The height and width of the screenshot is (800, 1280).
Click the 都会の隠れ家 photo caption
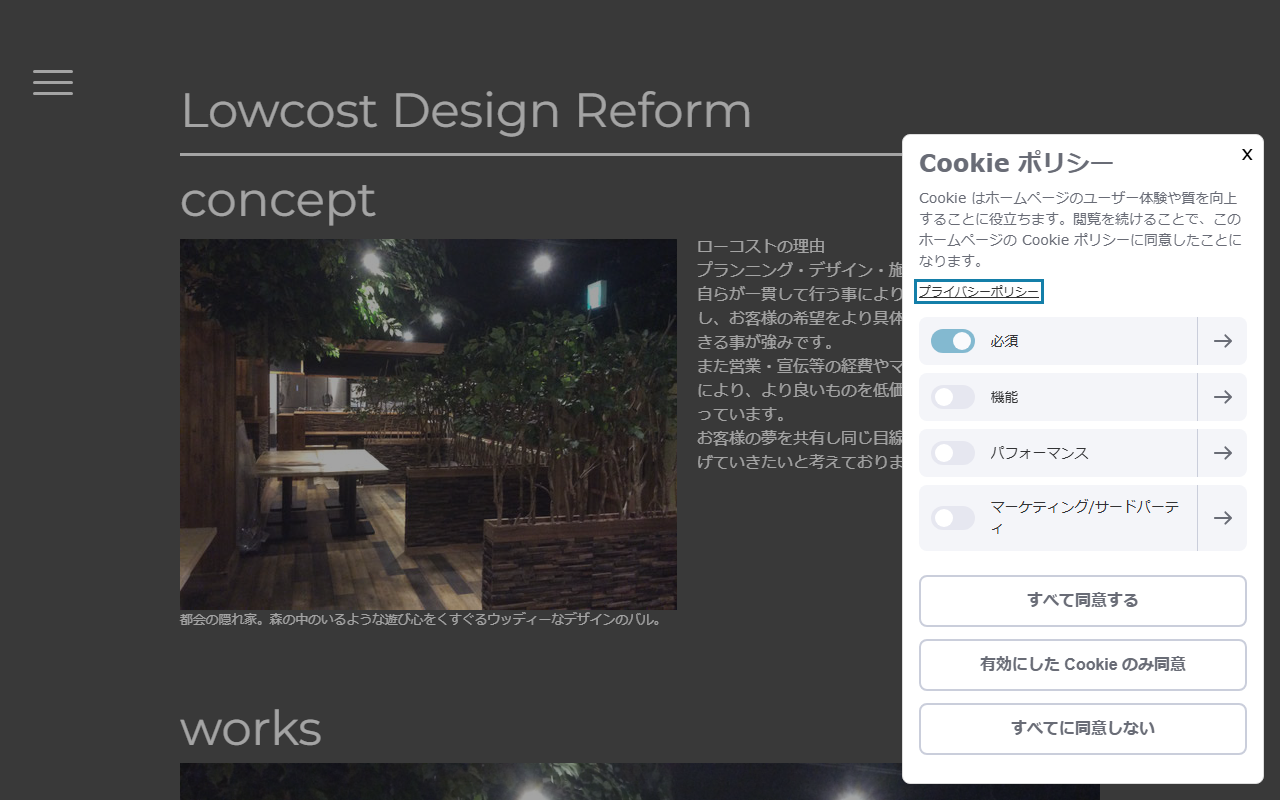point(421,620)
